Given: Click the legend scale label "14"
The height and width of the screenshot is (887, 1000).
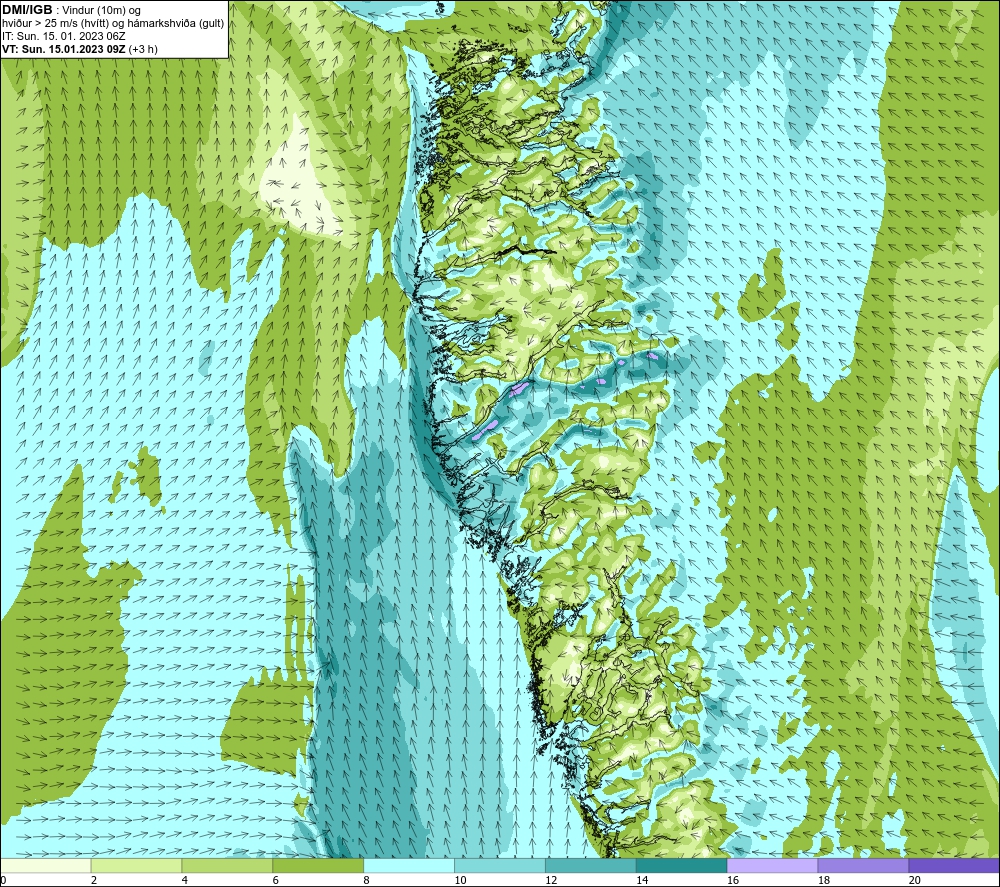Looking at the screenshot, I should (x=642, y=880).
